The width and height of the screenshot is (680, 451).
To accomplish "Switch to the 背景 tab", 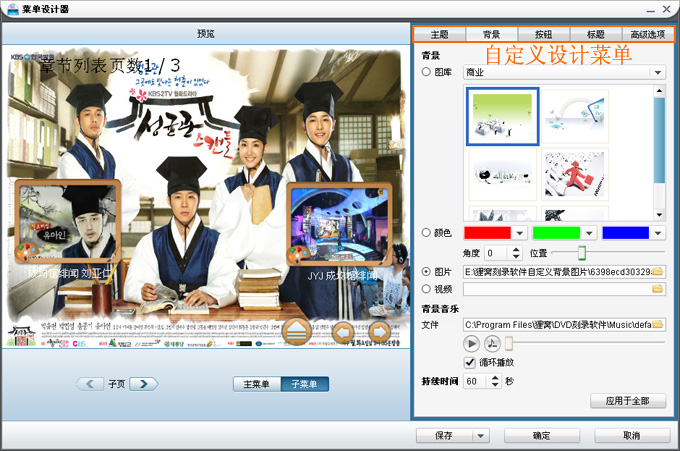I will 491,34.
